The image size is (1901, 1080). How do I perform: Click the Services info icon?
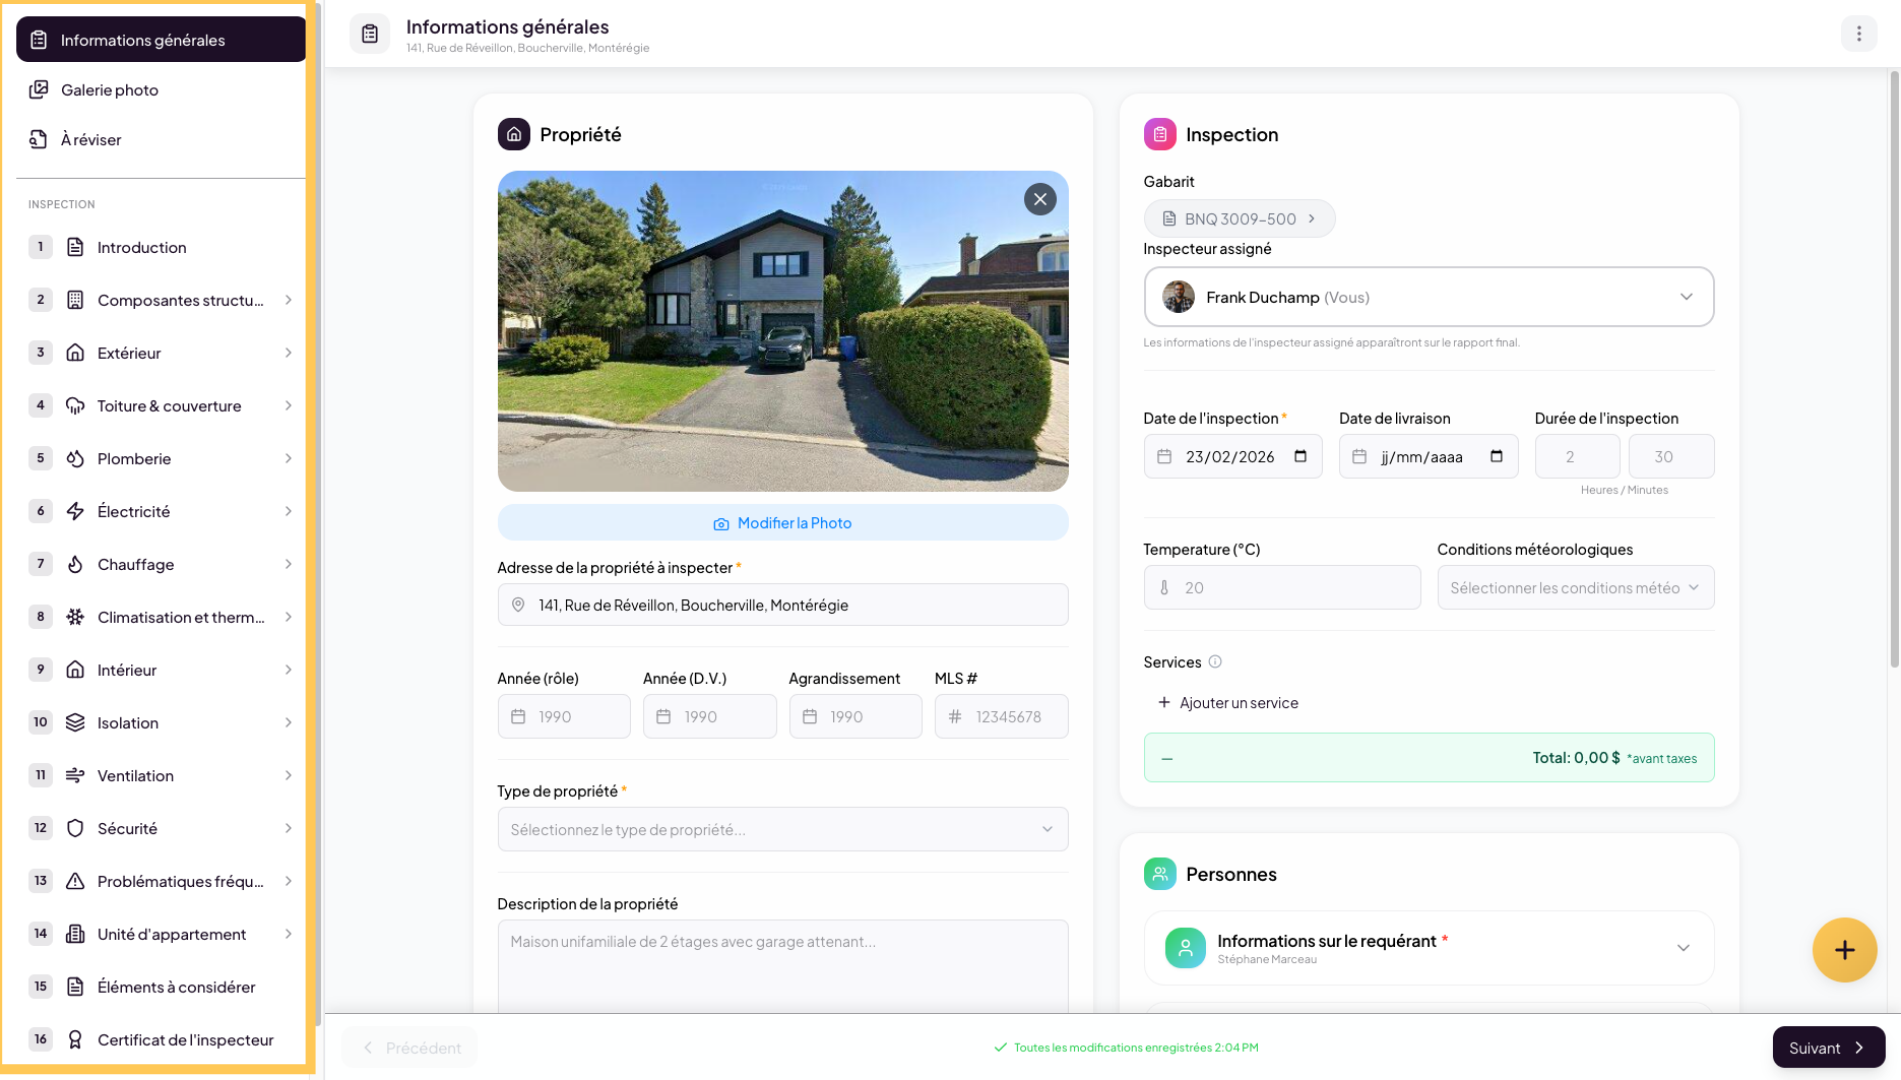tap(1215, 662)
